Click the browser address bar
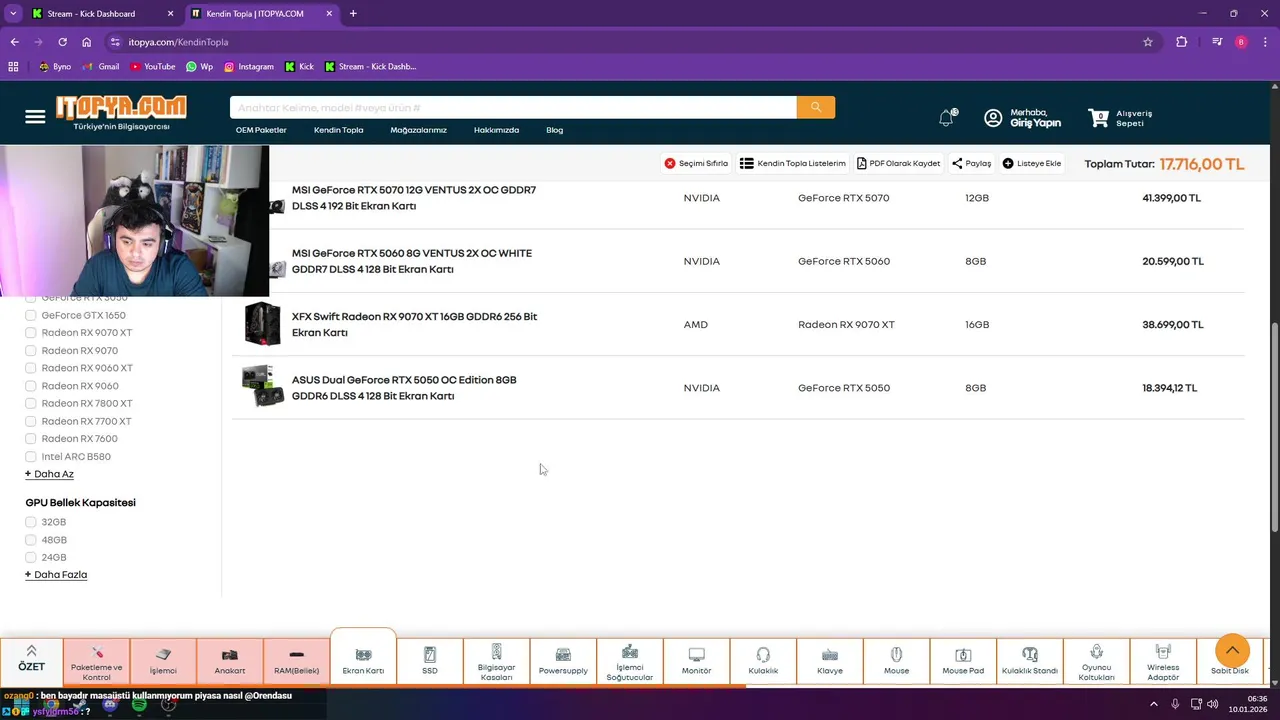Viewport: 1280px width, 720px height. 630,42
